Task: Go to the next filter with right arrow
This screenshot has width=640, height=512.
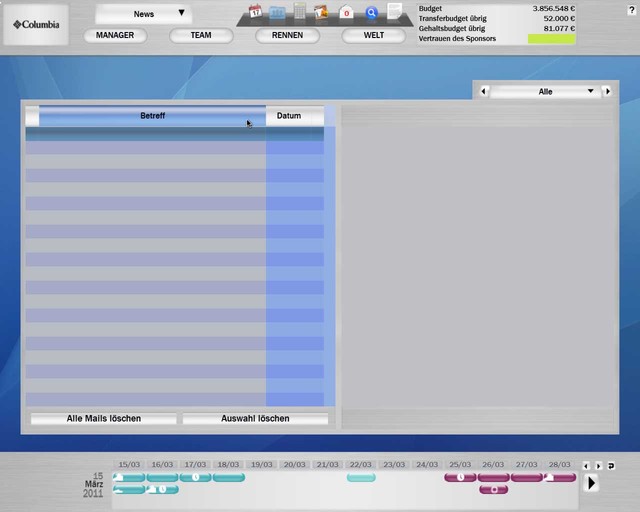Action: (607, 91)
